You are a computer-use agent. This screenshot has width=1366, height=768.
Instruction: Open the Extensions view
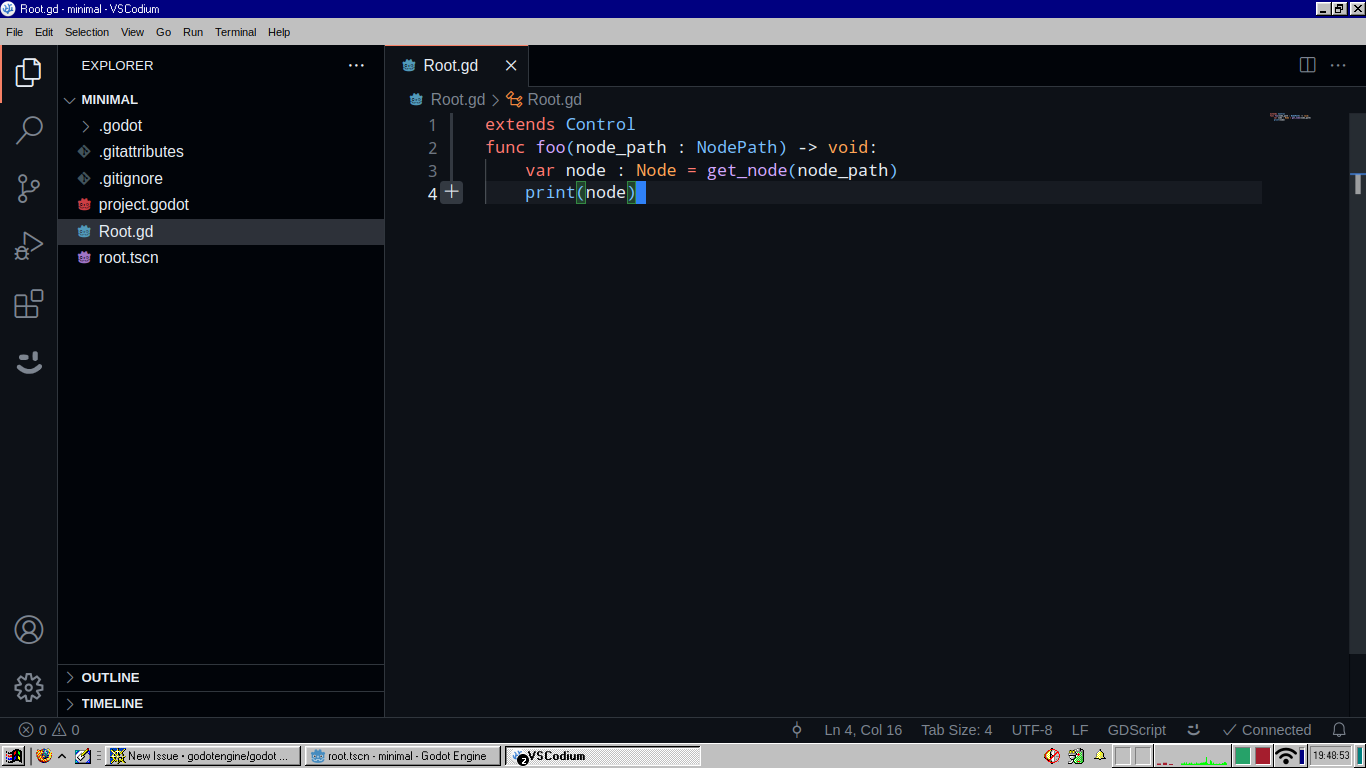pyautogui.click(x=29, y=304)
